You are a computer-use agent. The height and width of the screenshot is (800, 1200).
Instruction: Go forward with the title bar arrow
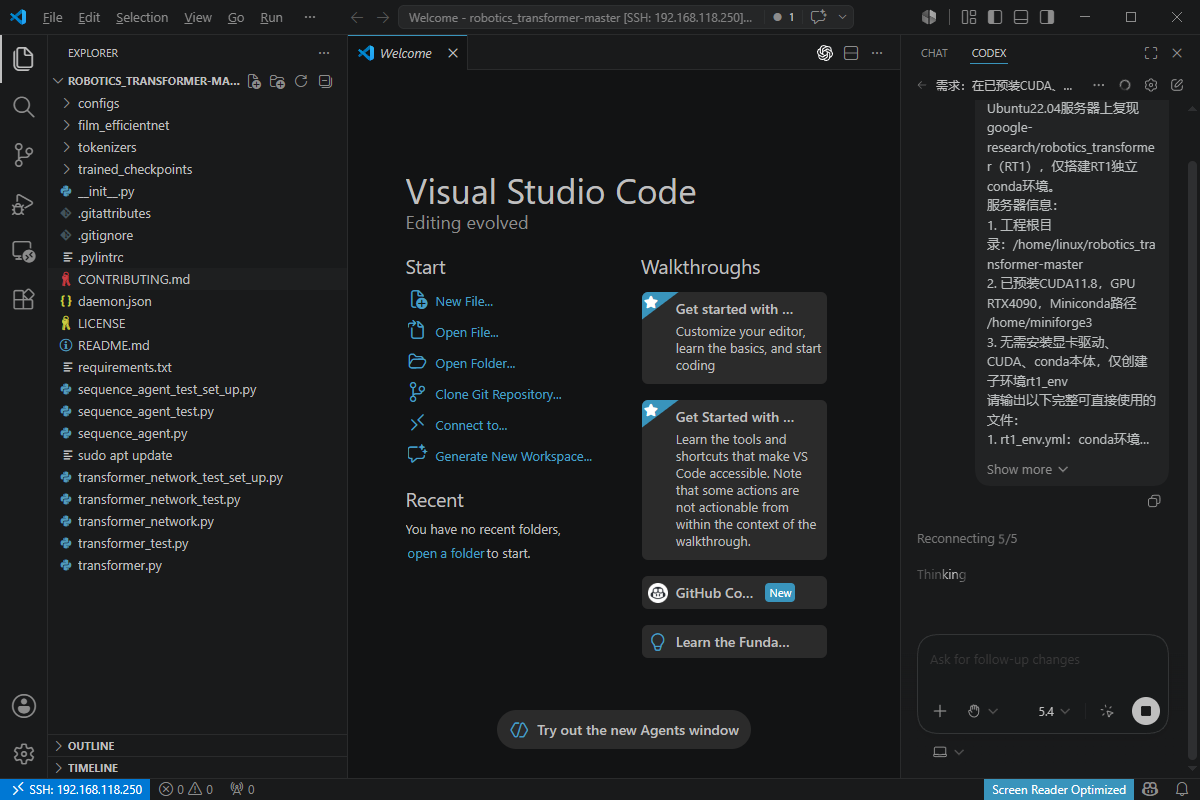[383, 17]
